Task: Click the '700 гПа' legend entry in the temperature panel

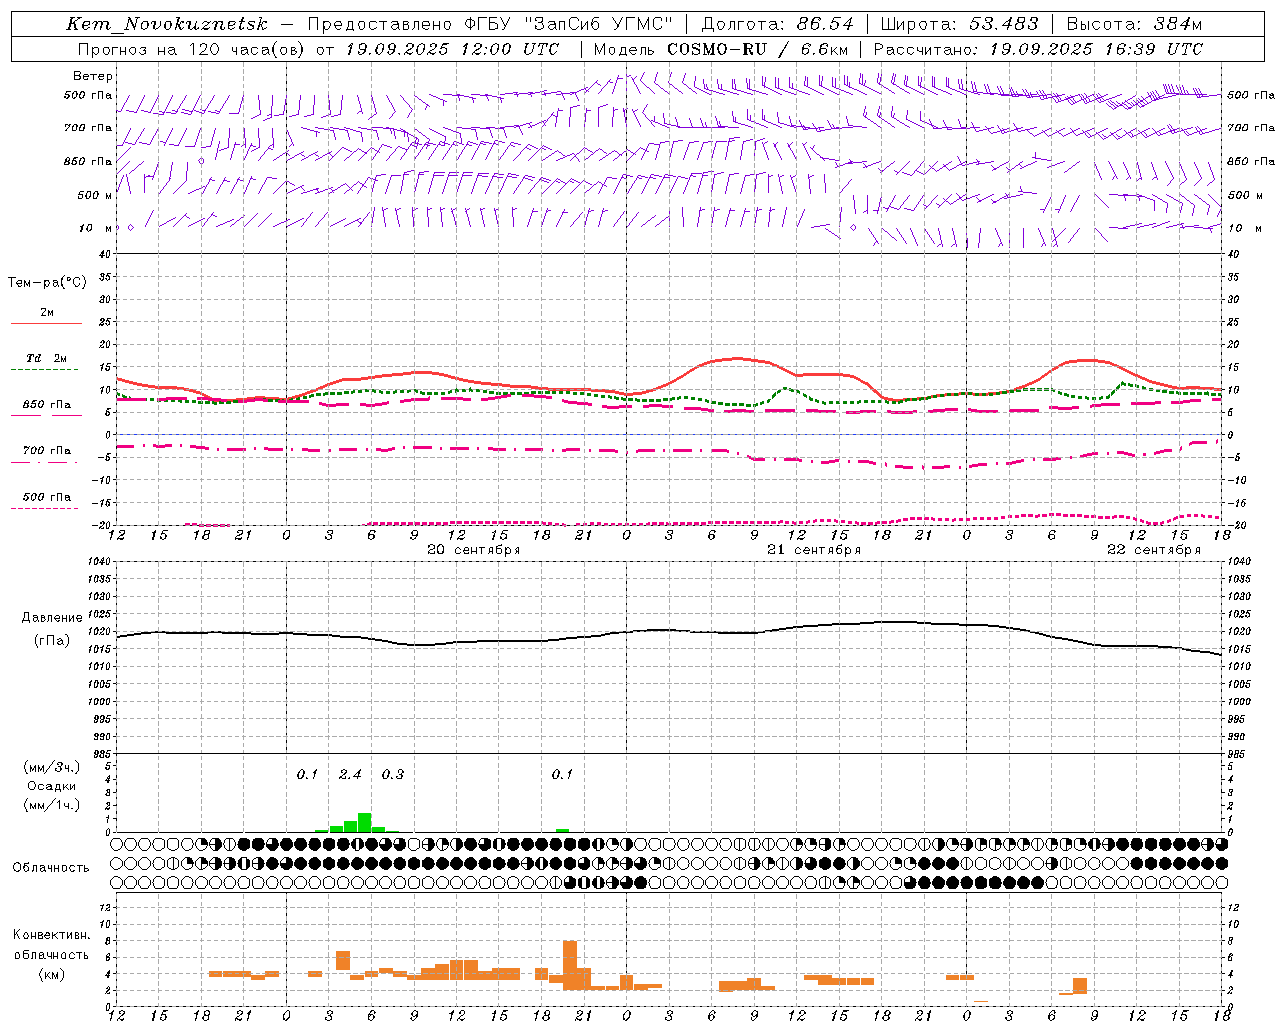Action: point(47,451)
